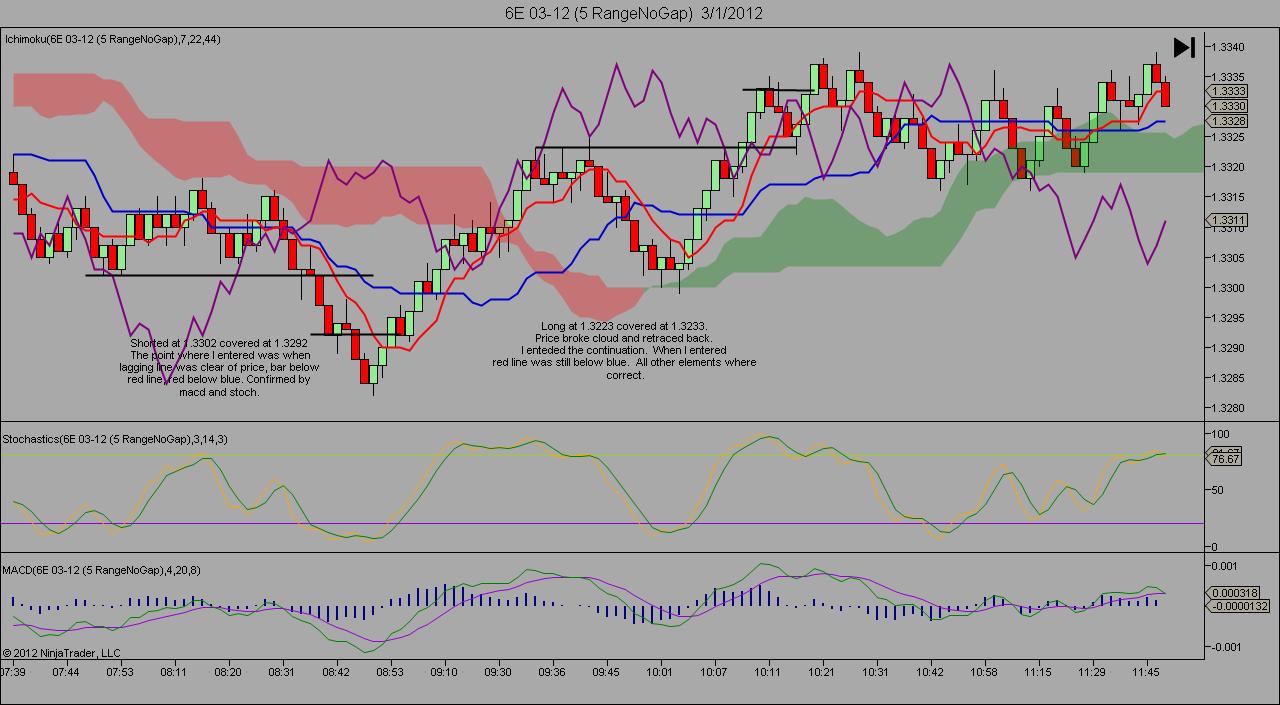The image size is (1280, 705).
Task: Click the 1.3340 price axis label
Action: pos(1229,47)
